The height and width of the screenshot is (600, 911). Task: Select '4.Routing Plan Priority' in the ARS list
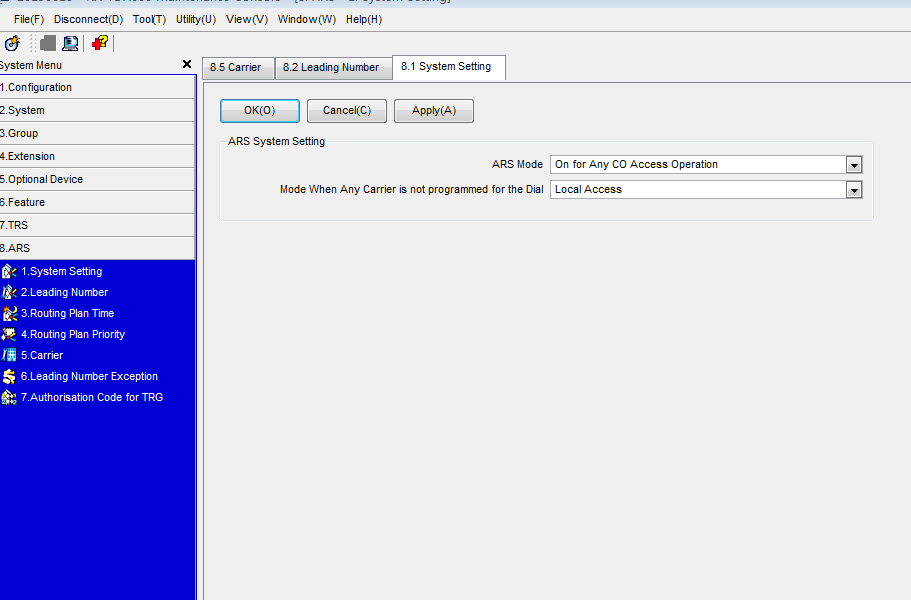pyautogui.click(x=73, y=334)
